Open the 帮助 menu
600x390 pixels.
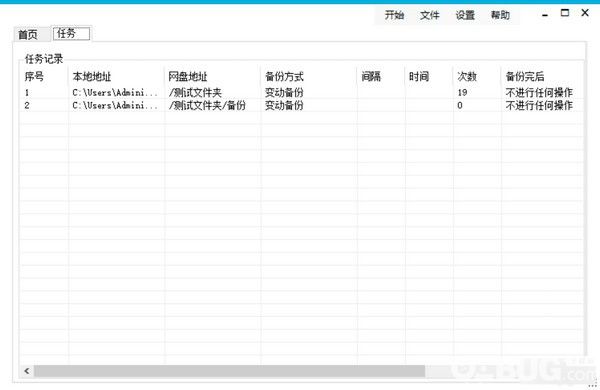tap(500, 15)
